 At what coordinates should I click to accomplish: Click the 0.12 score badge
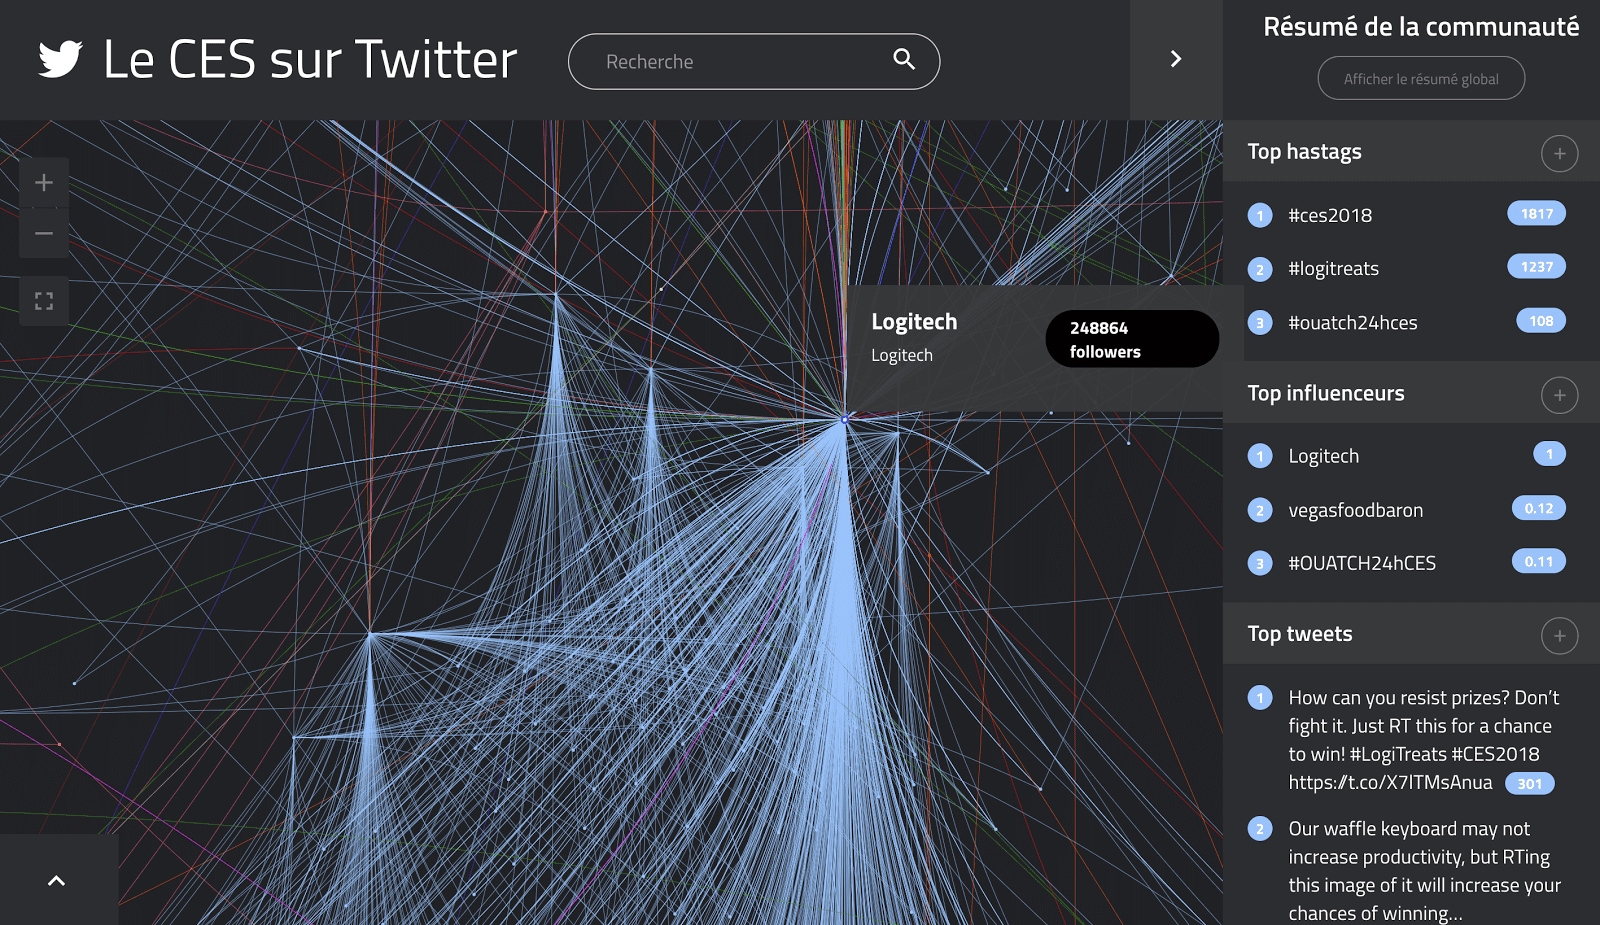pyautogui.click(x=1539, y=508)
